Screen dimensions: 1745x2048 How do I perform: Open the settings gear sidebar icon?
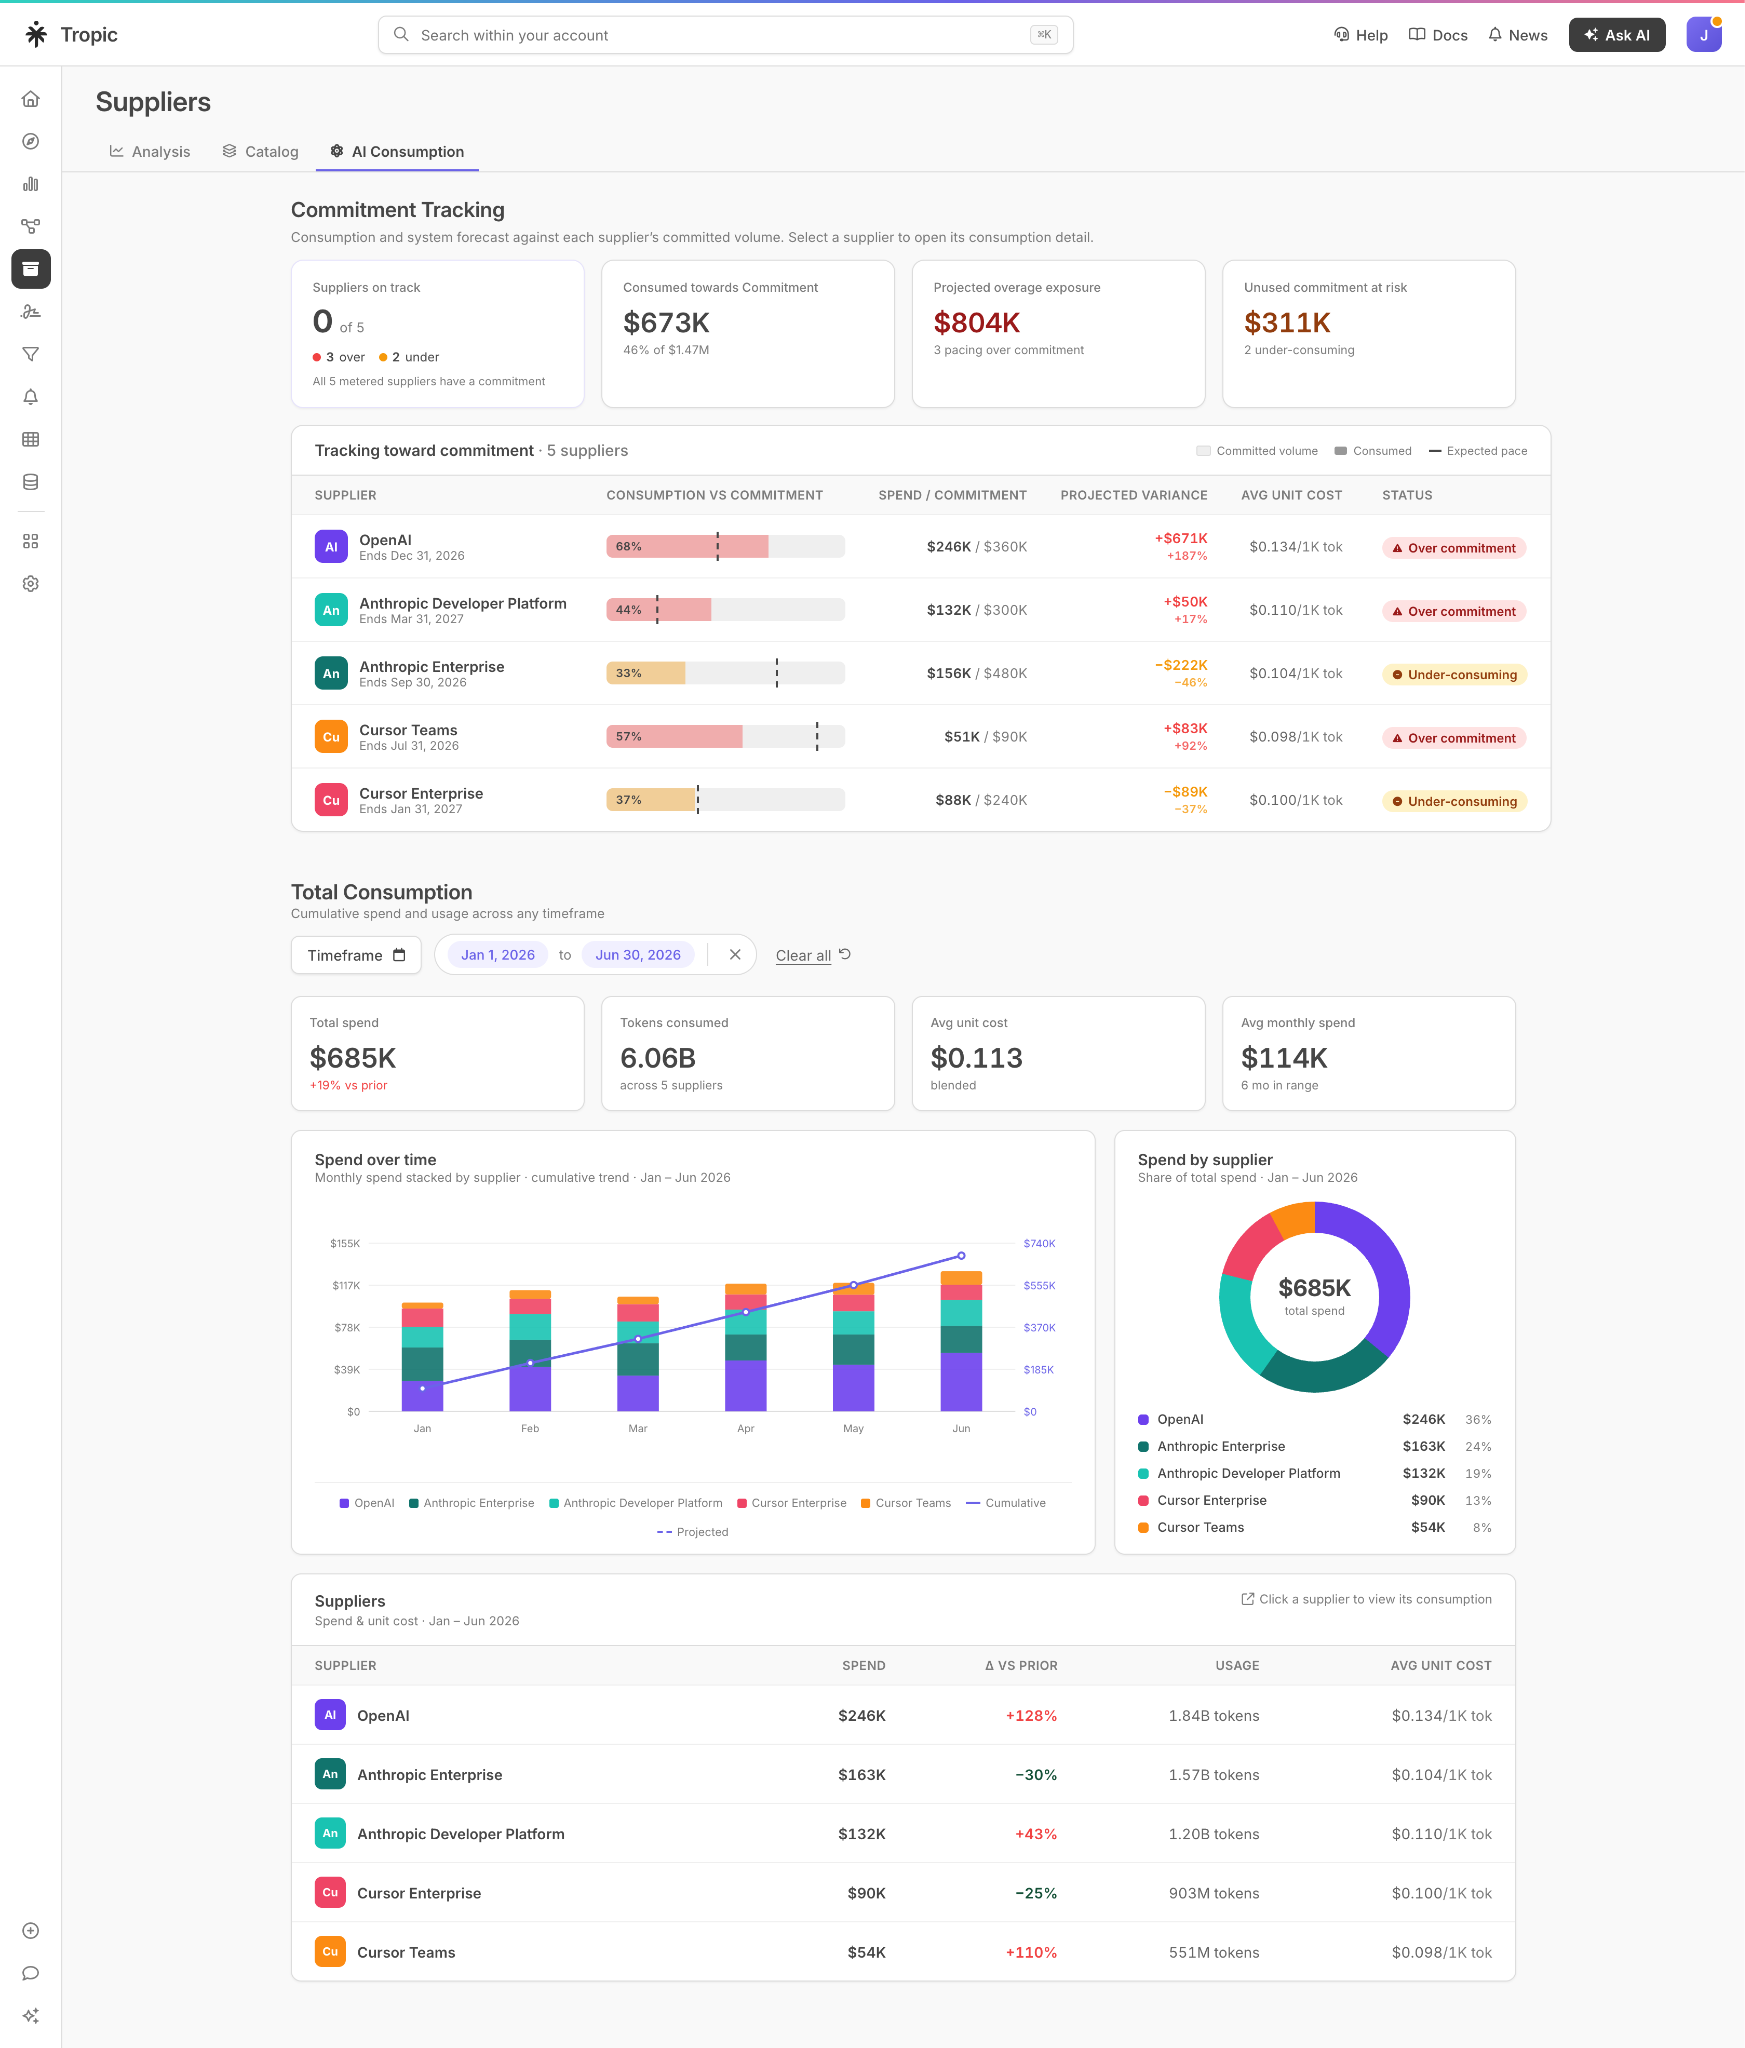pyautogui.click(x=31, y=584)
